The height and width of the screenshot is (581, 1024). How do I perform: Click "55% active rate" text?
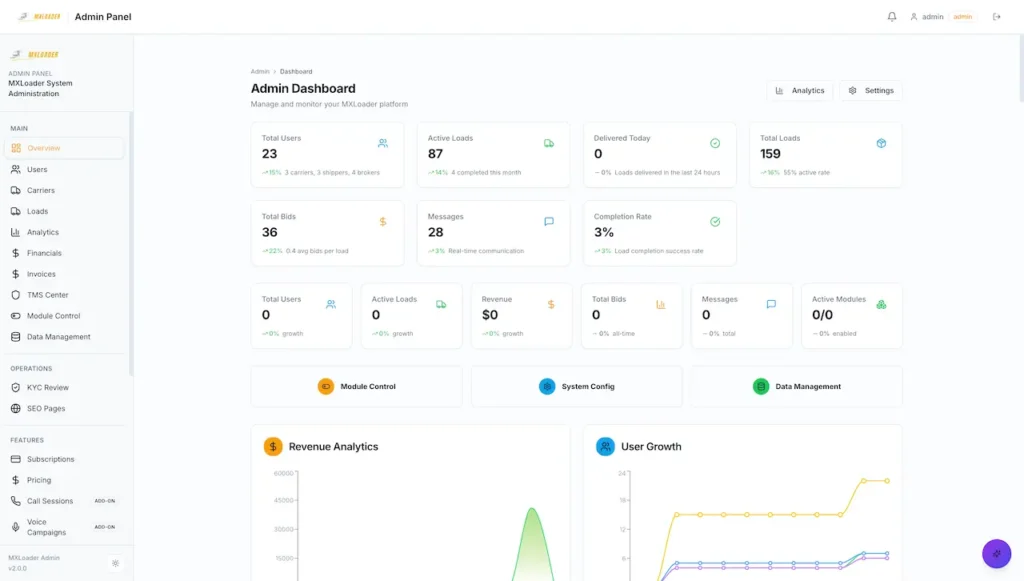click(807, 172)
